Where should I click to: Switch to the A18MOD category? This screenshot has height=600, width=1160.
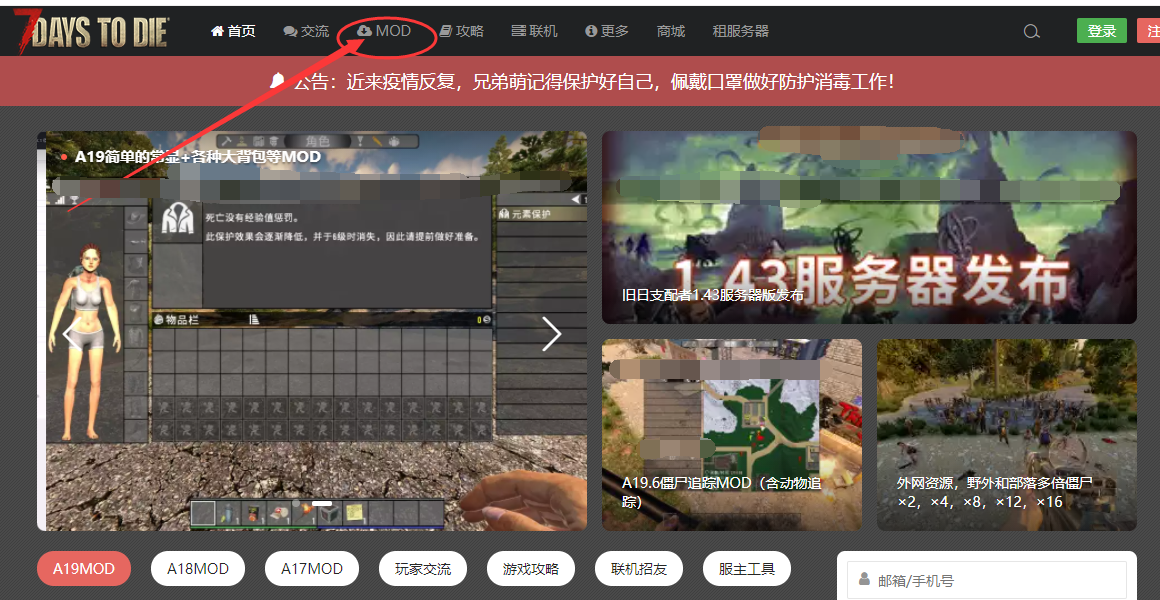[198, 569]
